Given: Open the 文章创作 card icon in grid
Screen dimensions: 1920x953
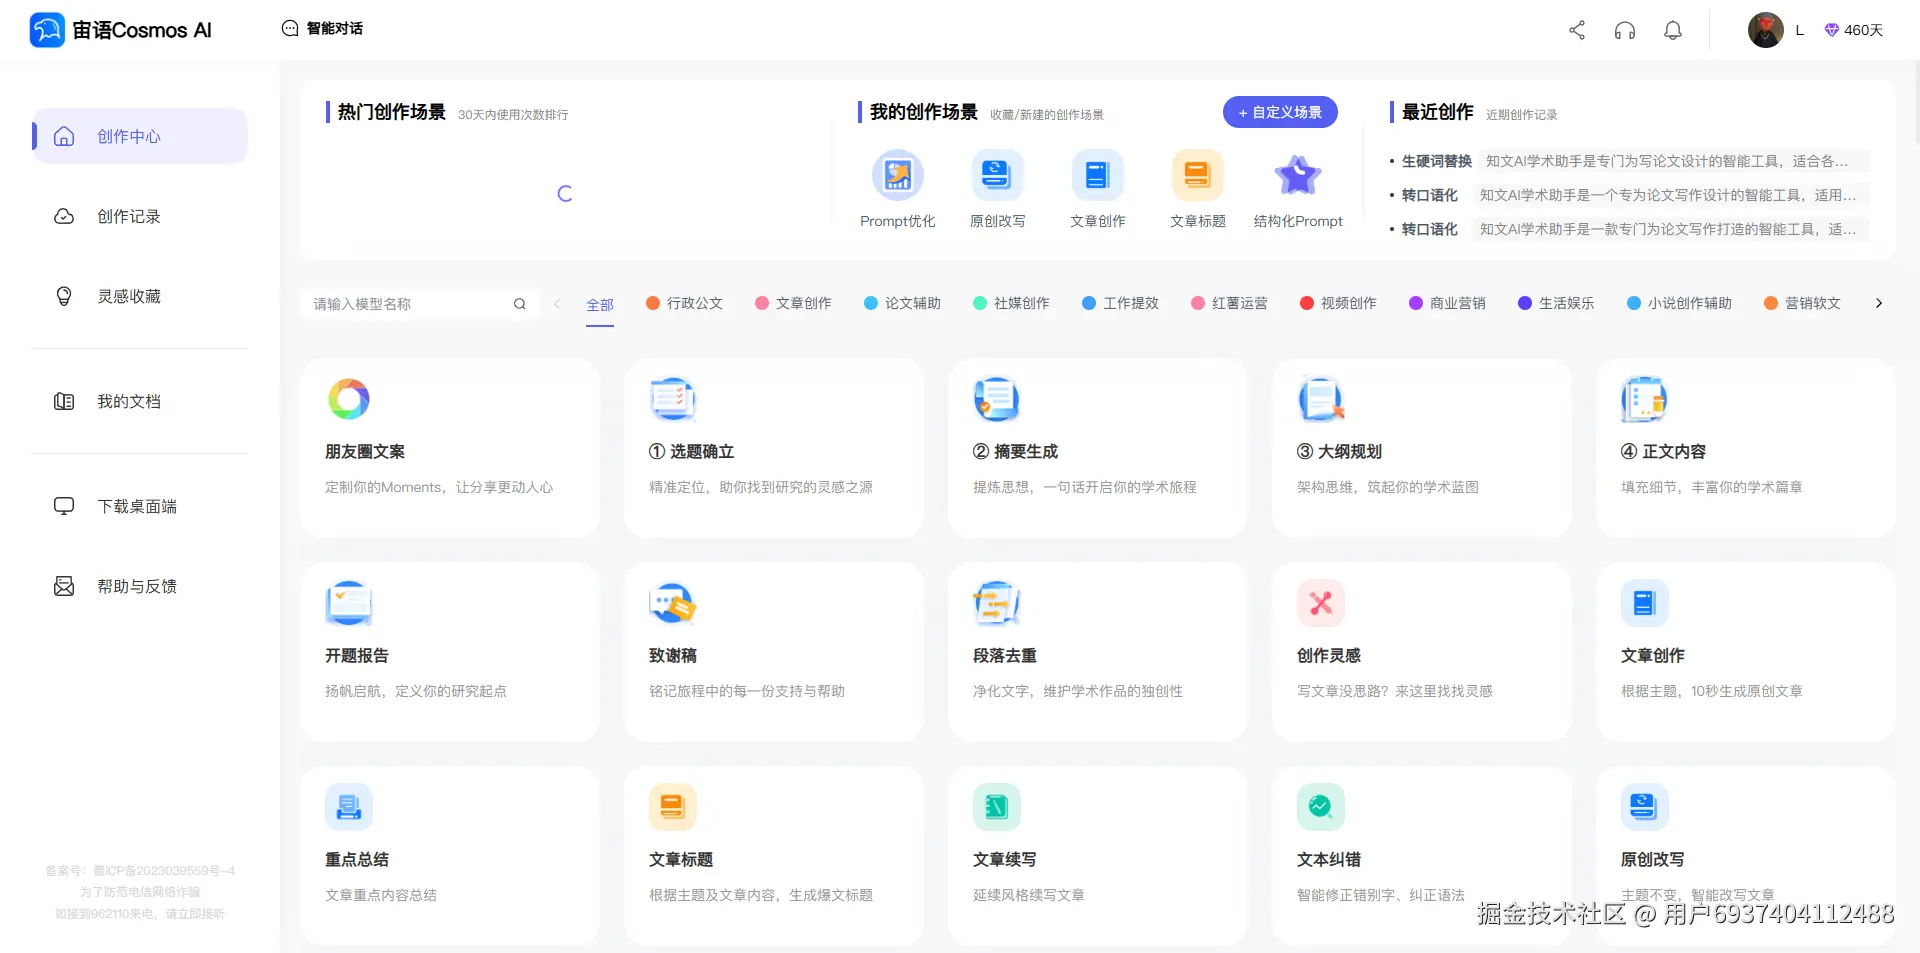Looking at the screenshot, I should coord(1645,603).
